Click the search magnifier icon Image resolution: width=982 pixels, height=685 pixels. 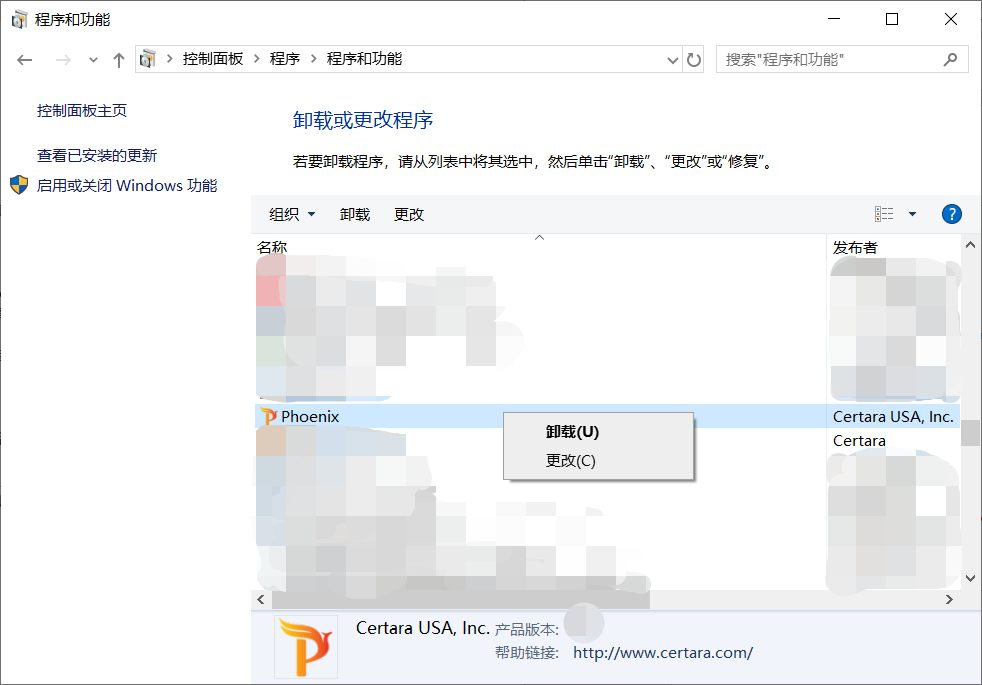tap(951, 59)
